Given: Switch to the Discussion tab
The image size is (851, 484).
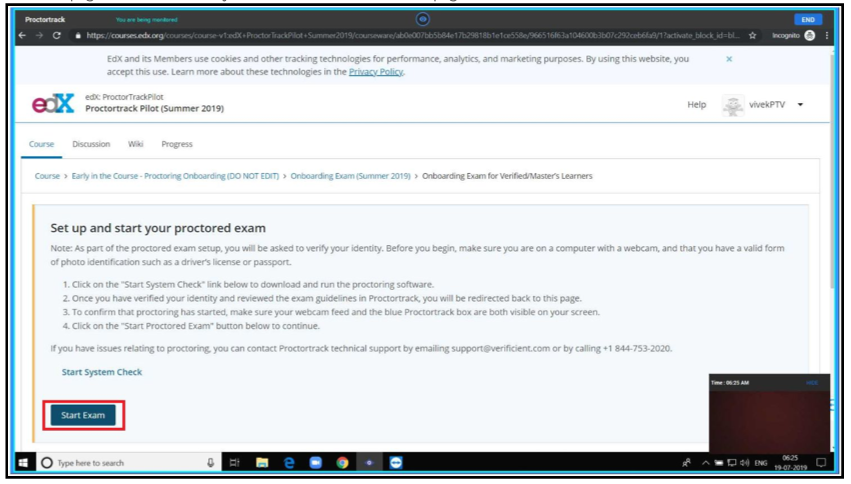Looking at the screenshot, I should (x=91, y=144).
